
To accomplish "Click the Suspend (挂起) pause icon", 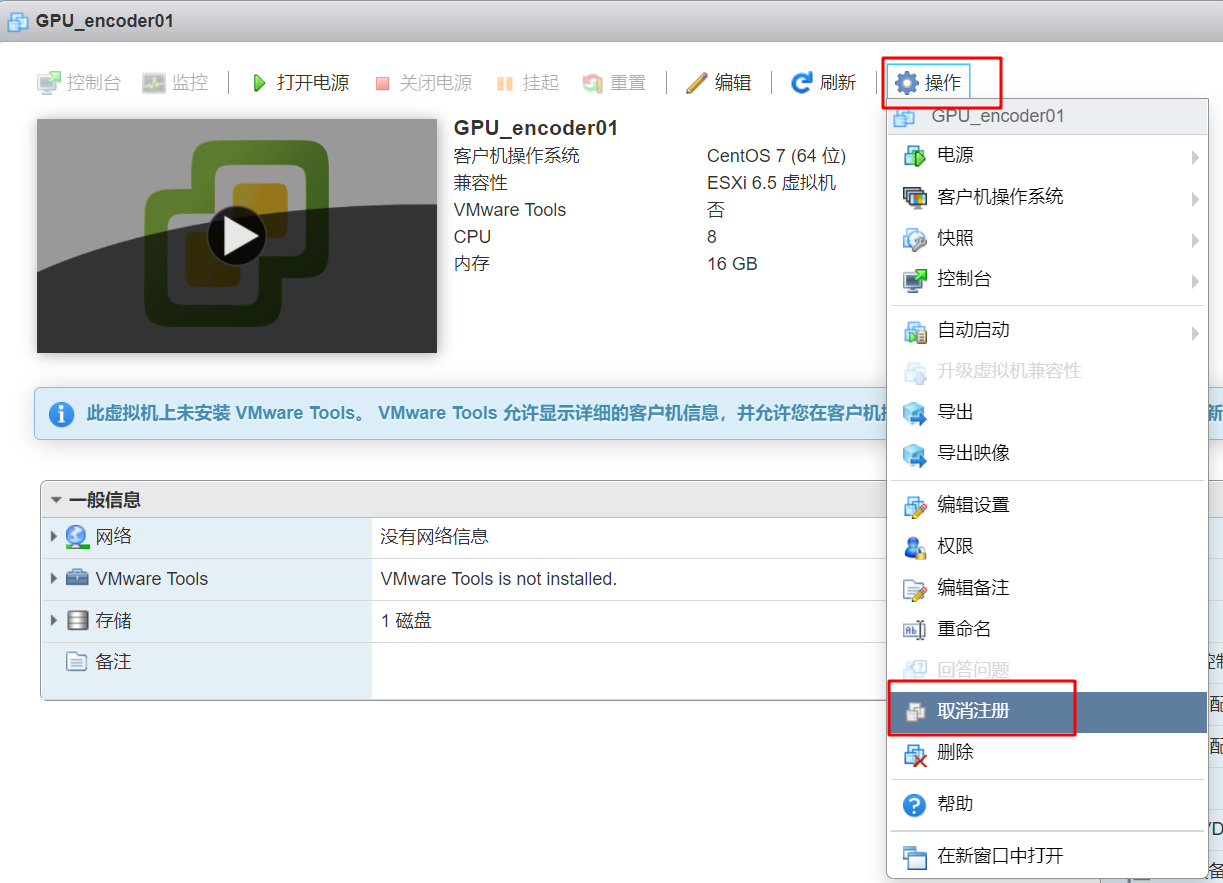I will pyautogui.click(x=505, y=84).
